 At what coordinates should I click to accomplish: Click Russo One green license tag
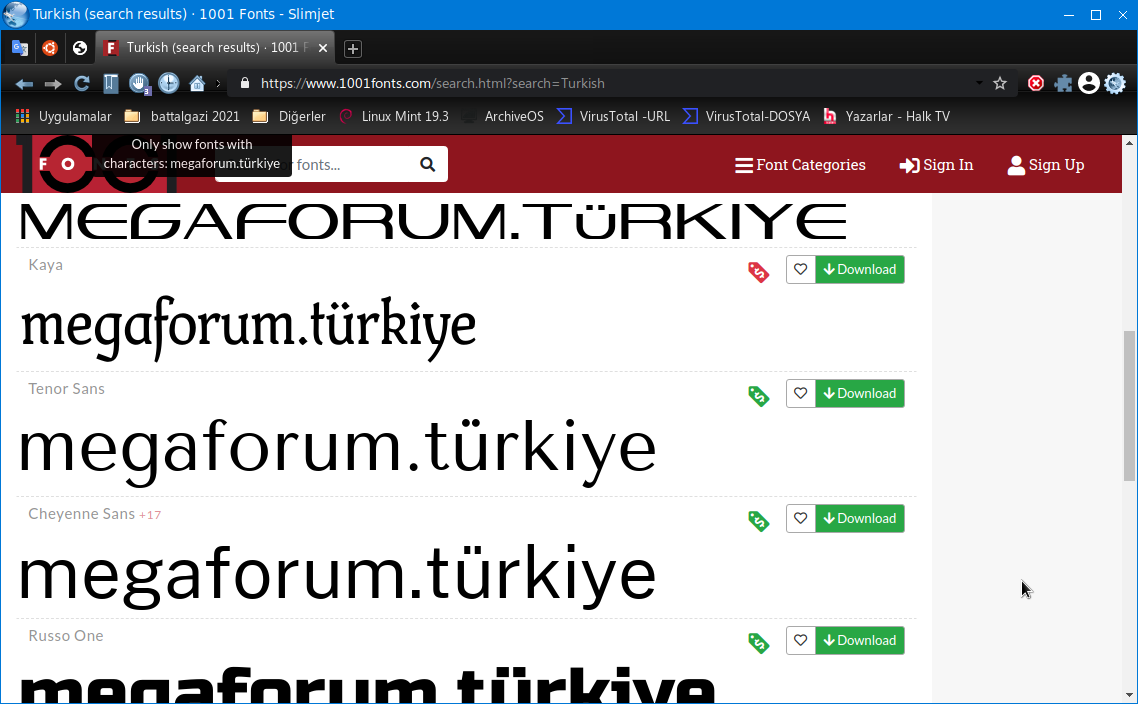[x=758, y=642]
